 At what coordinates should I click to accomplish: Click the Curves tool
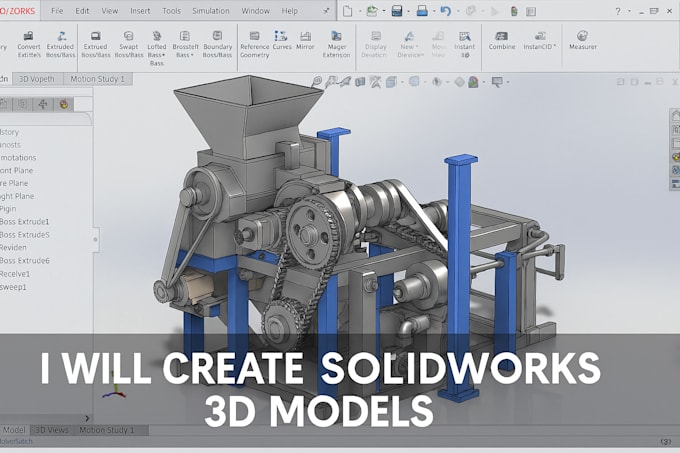[281, 40]
